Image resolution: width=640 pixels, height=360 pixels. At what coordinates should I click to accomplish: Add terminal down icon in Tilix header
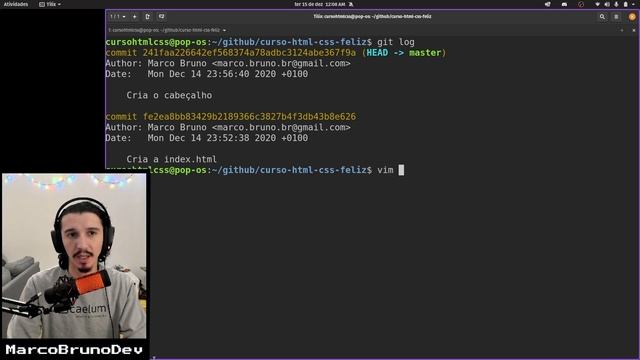162,17
